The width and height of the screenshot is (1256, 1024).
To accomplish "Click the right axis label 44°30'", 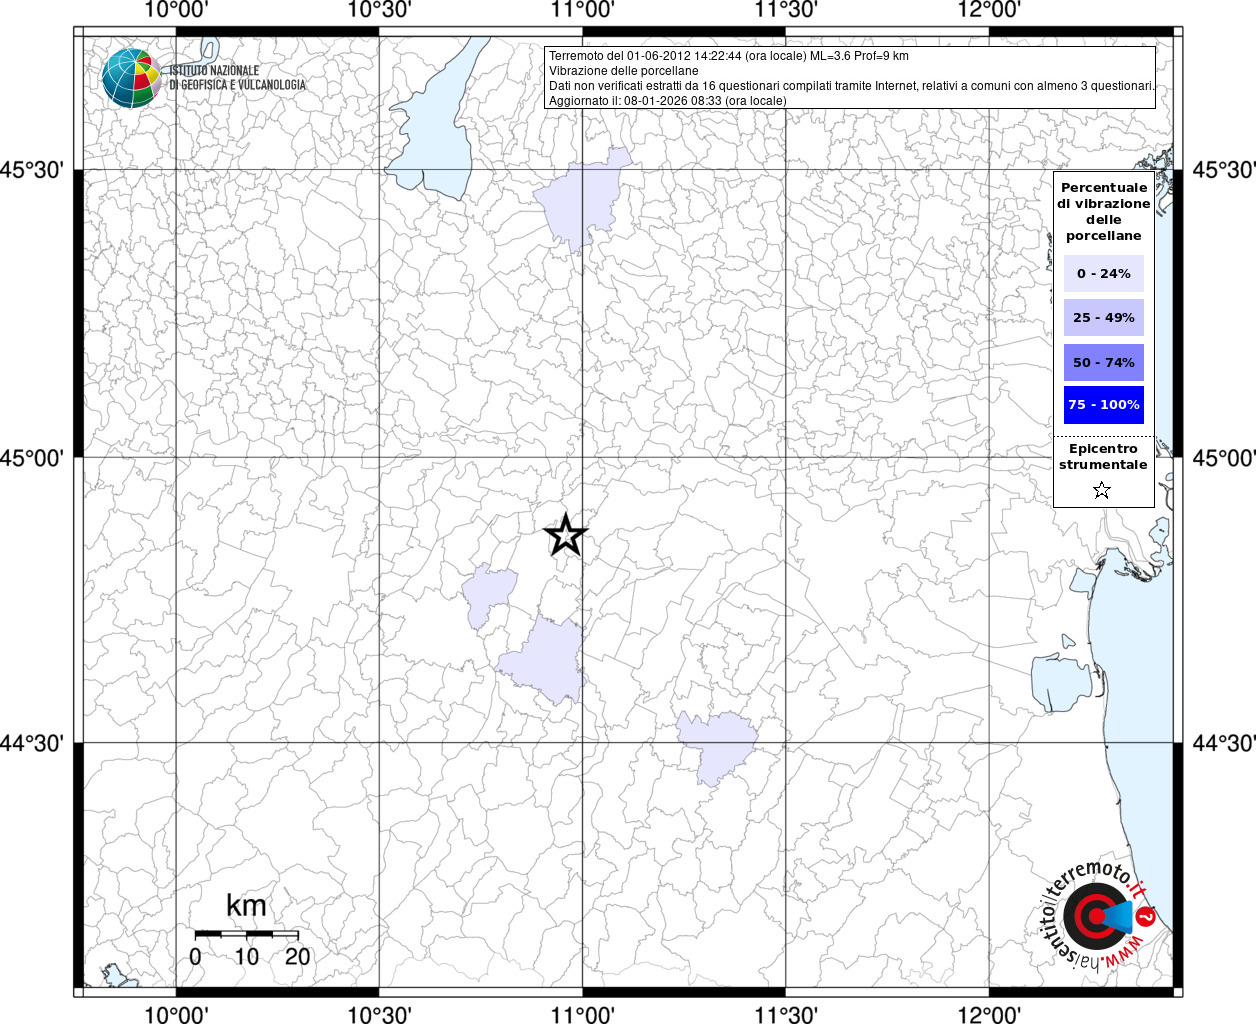I will (1224, 743).
